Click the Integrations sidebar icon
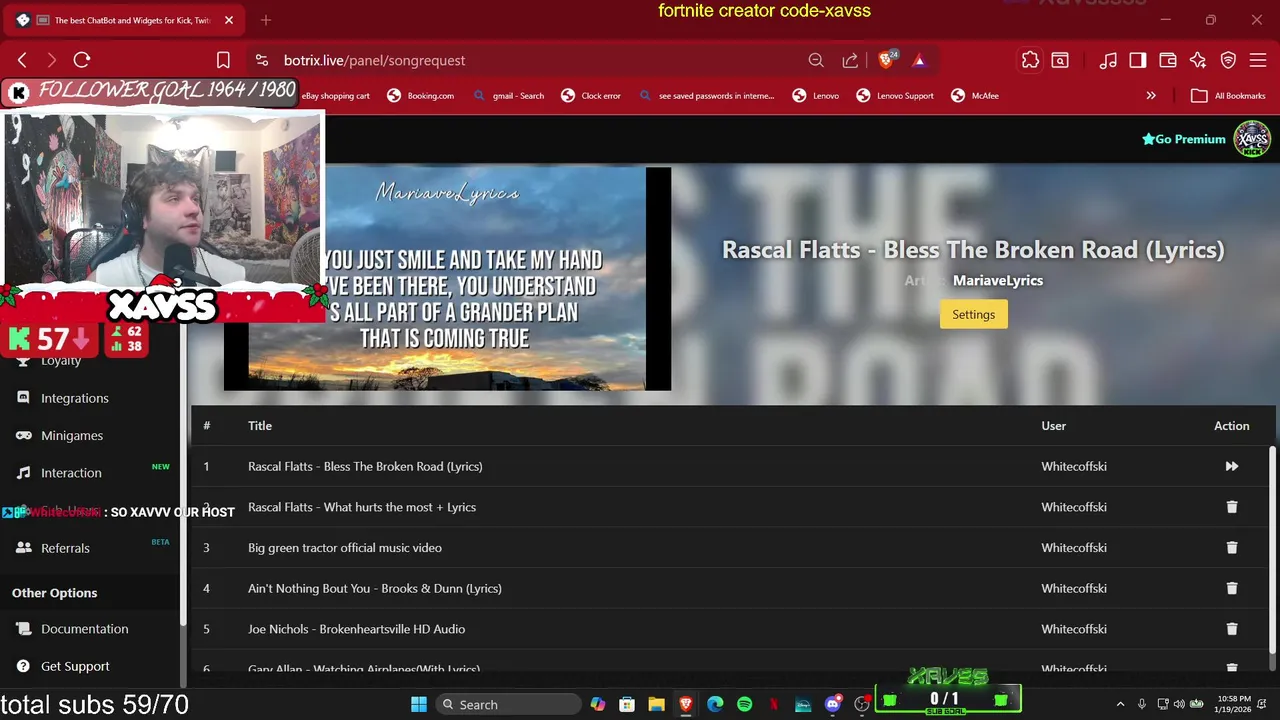 [x=23, y=398]
